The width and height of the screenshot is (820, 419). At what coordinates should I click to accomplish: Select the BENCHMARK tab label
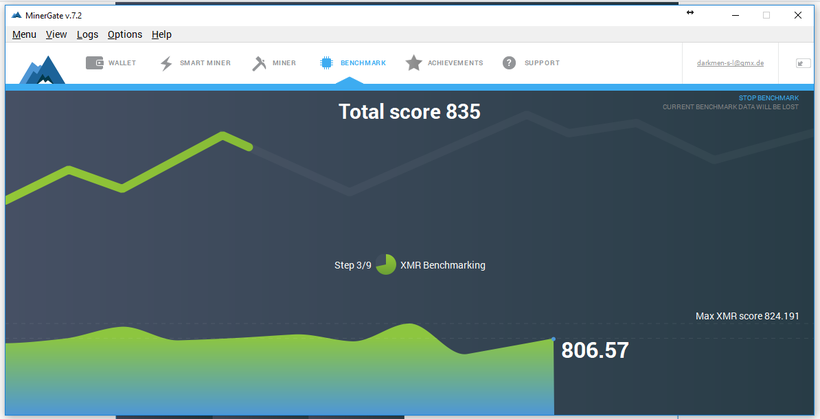pyautogui.click(x=363, y=63)
